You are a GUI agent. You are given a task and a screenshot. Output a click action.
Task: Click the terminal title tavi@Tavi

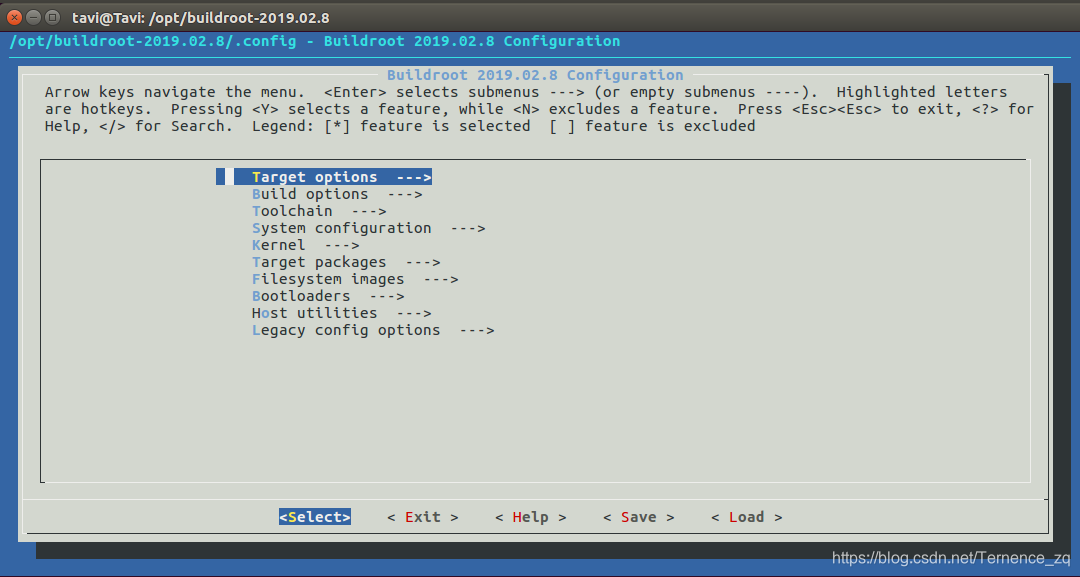200,18
